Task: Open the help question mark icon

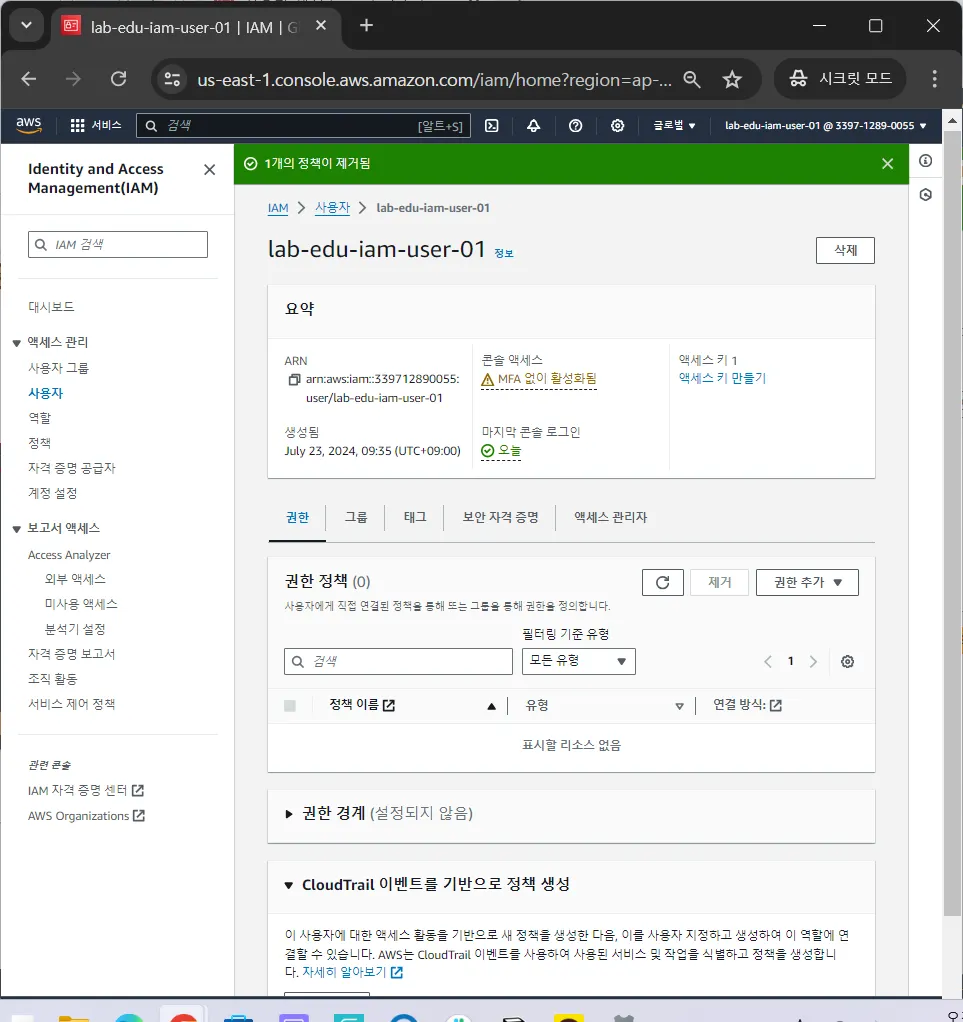Action: point(575,126)
